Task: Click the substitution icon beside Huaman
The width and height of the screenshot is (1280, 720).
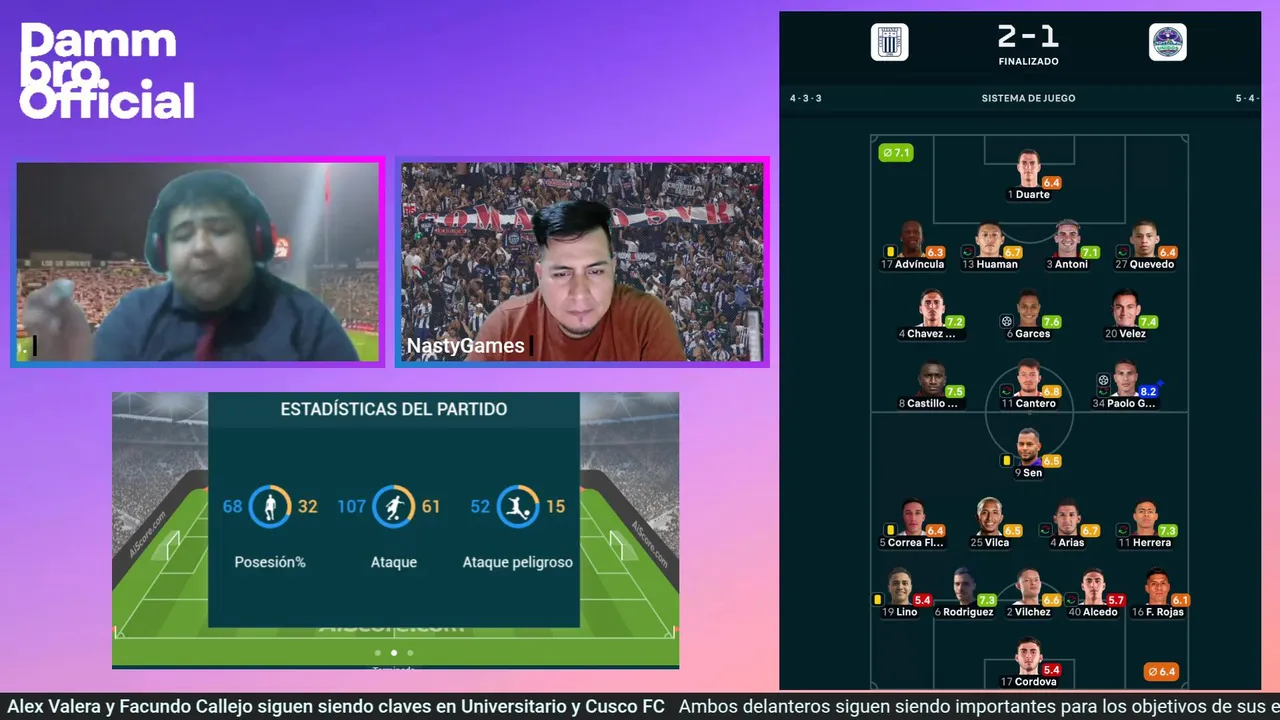Action: tap(967, 251)
